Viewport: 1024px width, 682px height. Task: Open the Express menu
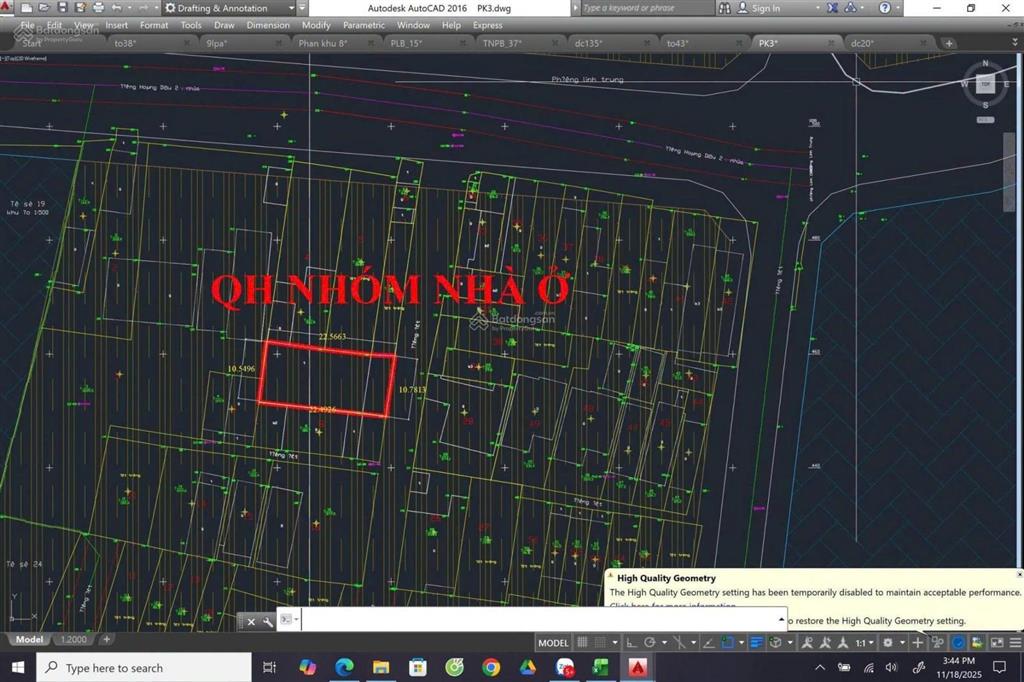(488, 25)
